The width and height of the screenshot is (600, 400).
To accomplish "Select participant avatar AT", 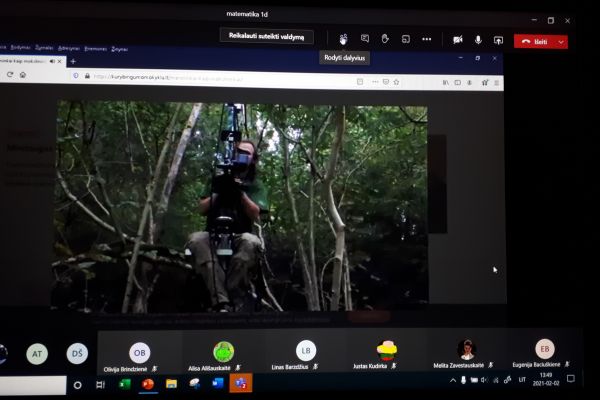I will (x=37, y=354).
